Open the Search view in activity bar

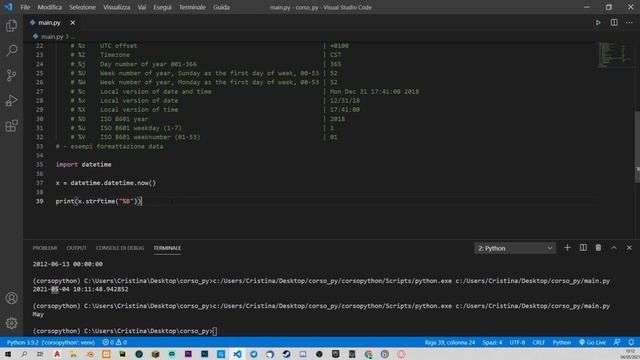coord(11,50)
